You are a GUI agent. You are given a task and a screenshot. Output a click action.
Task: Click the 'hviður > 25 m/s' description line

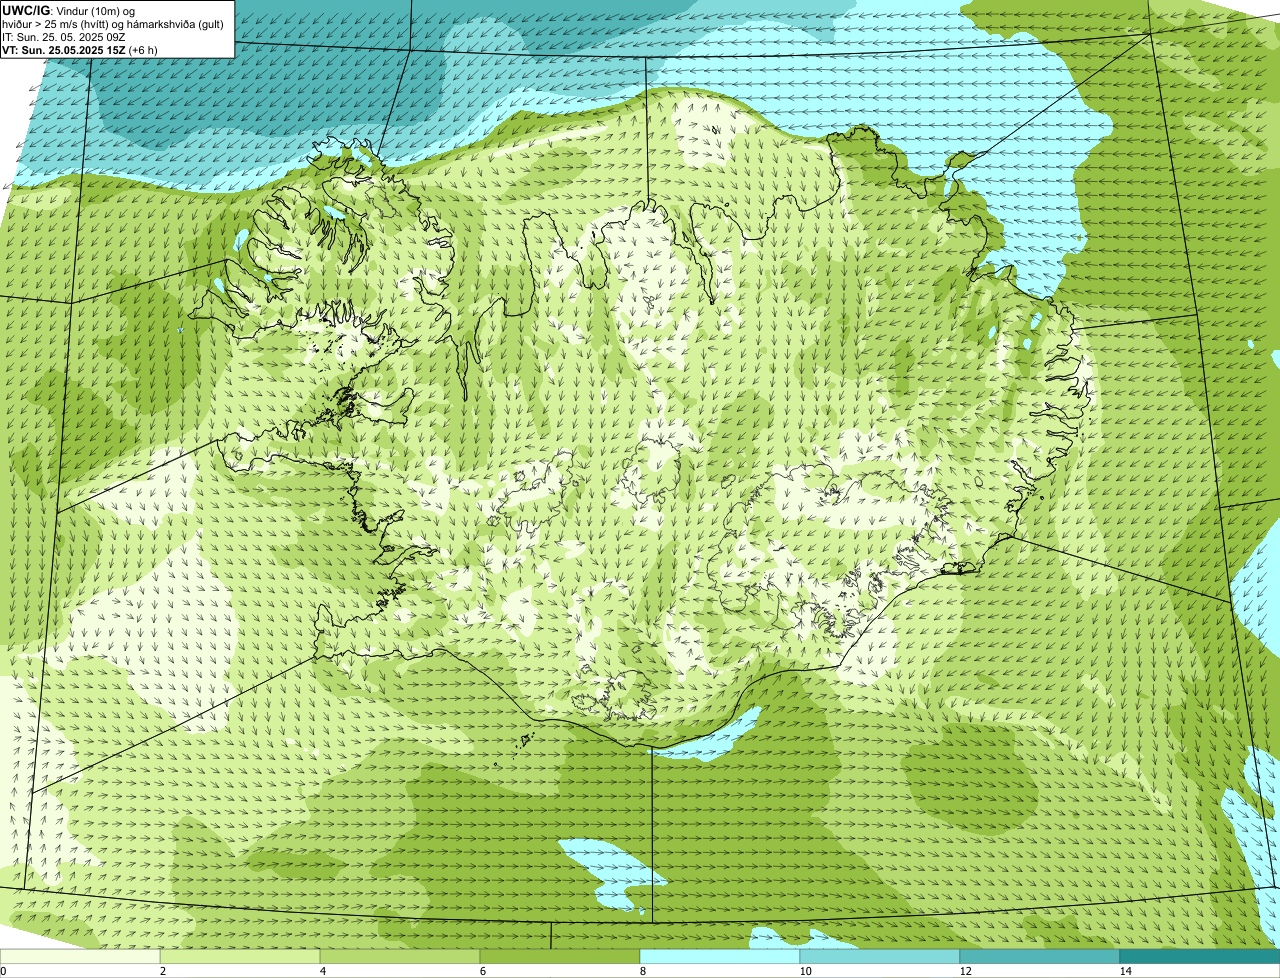coord(114,24)
